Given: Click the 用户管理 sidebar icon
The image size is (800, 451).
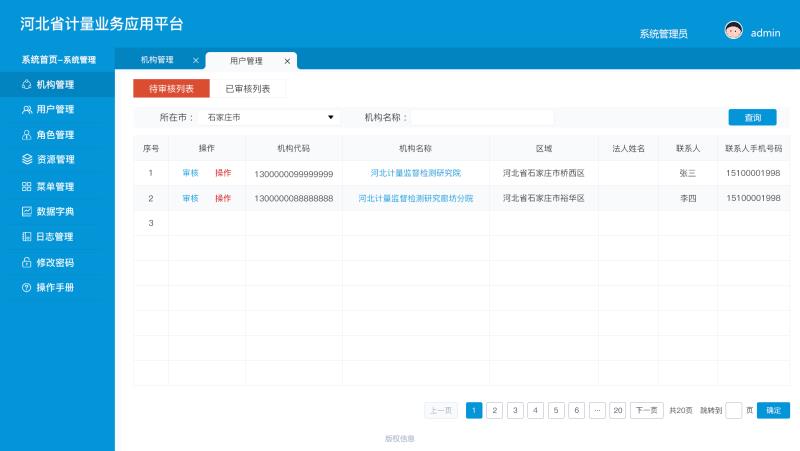Looking at the screenshot, I should [x=26, y=110].
